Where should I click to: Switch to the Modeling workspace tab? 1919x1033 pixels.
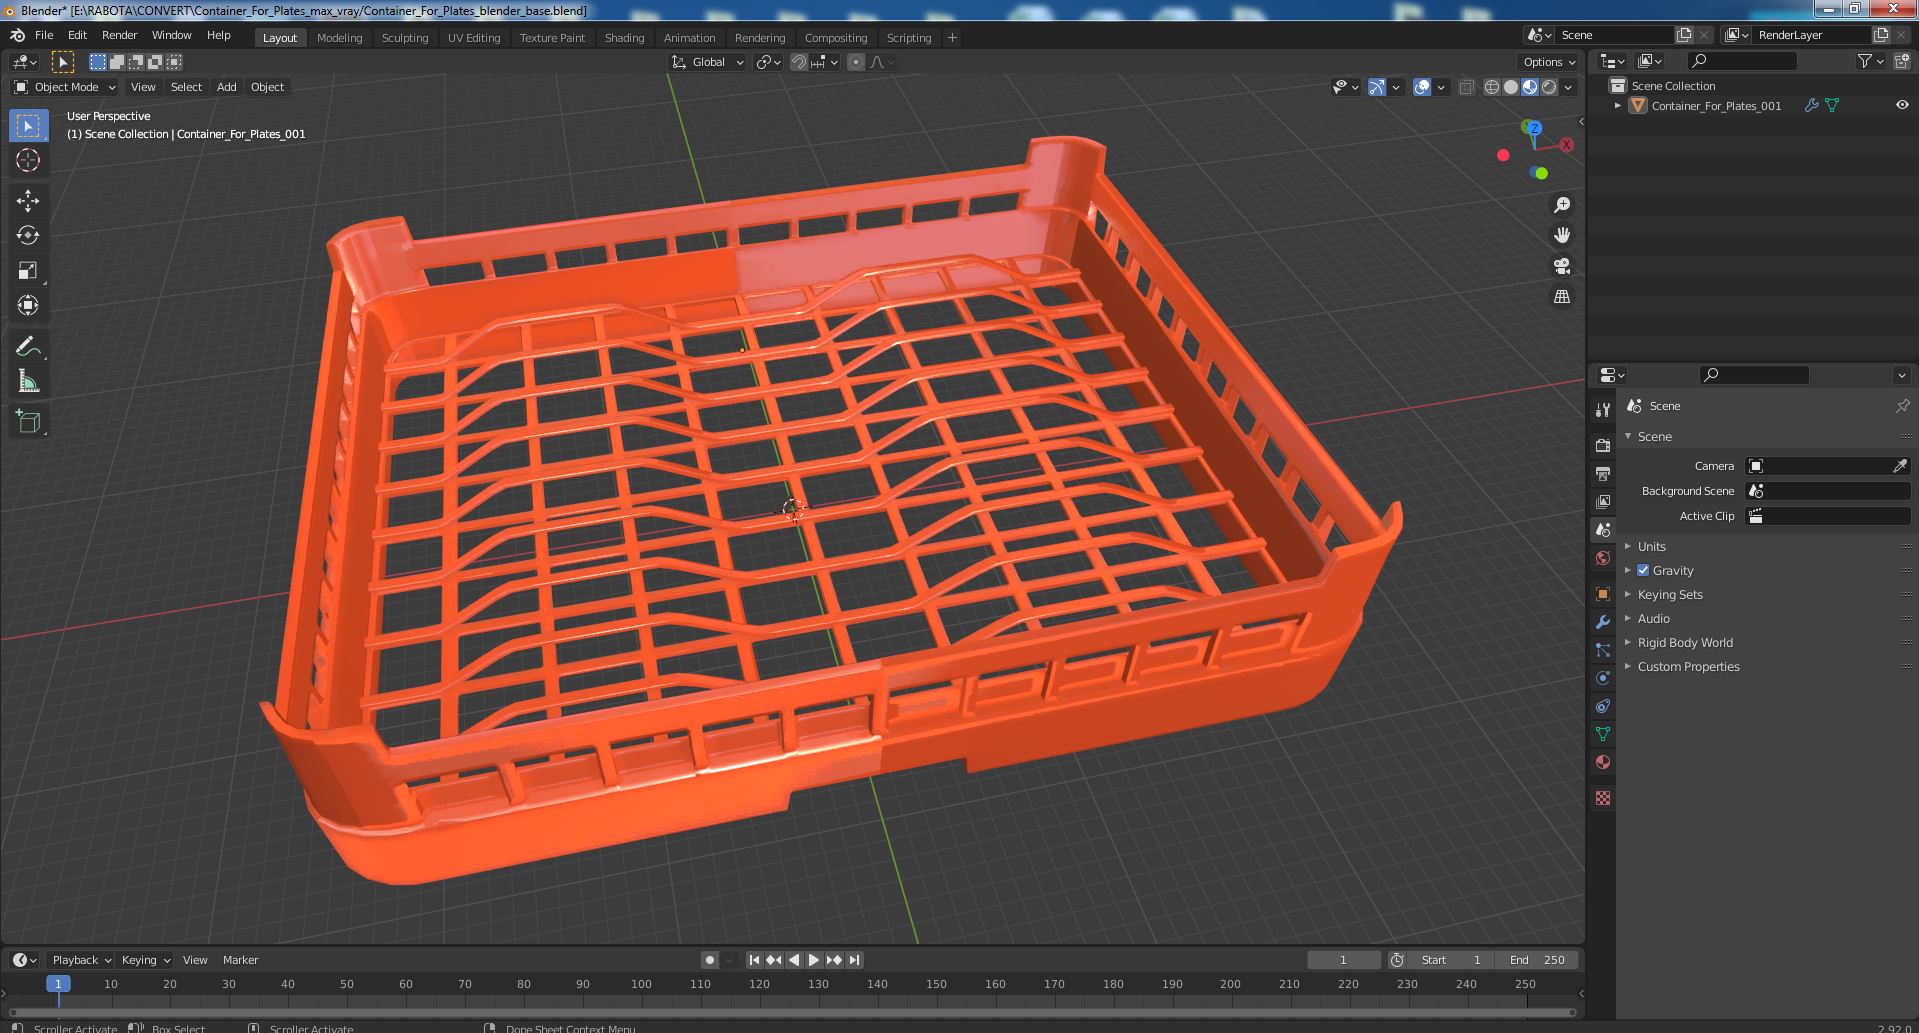tap(339, 38)
